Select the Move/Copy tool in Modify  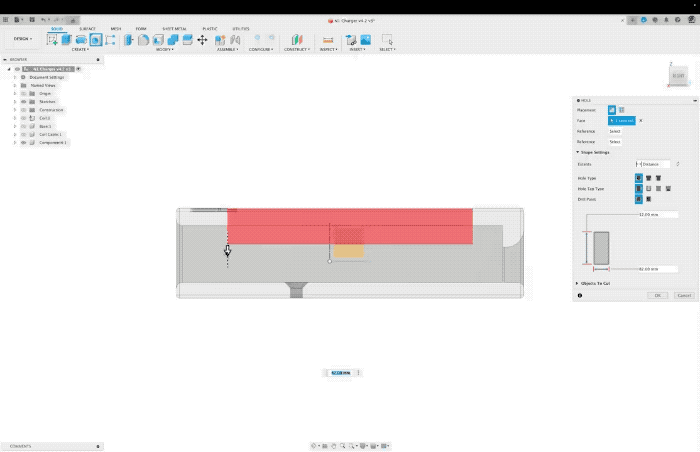[202, 40]
